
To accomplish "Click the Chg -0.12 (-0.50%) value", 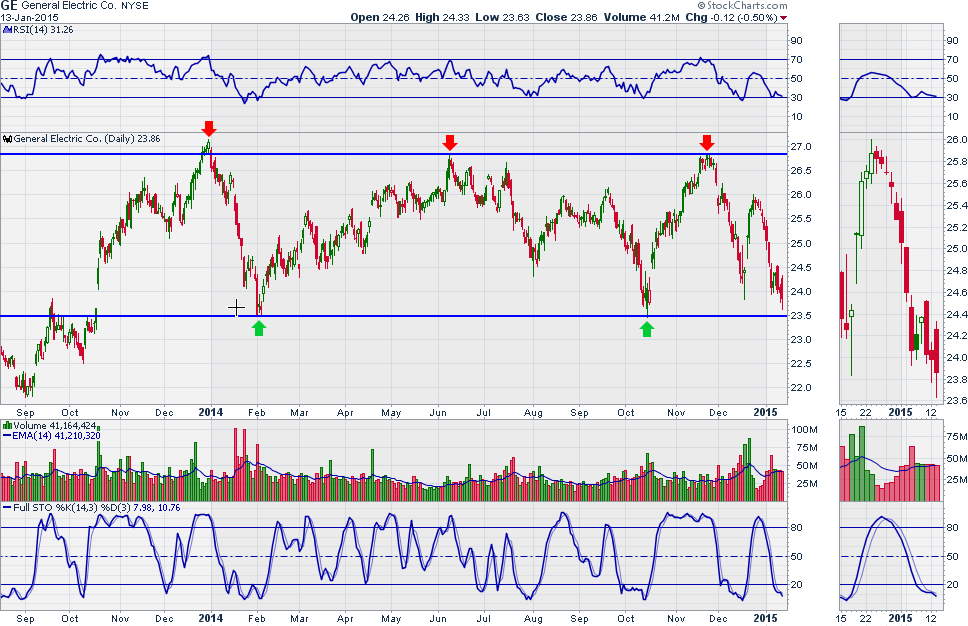I will (x=732, y=17).
